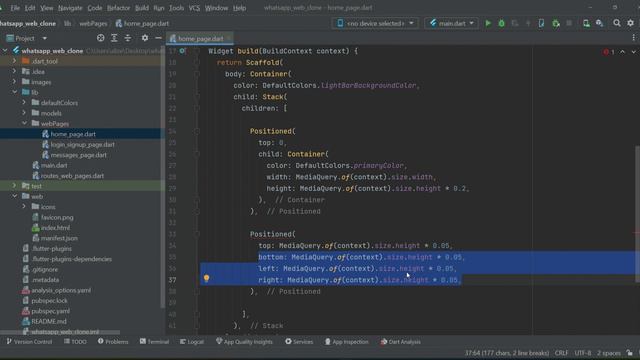Click the editor vertical scrollbar
Image resolution: width=640 pixels, height=360 pixels.
pyautogui.click(x=637, y=214)
